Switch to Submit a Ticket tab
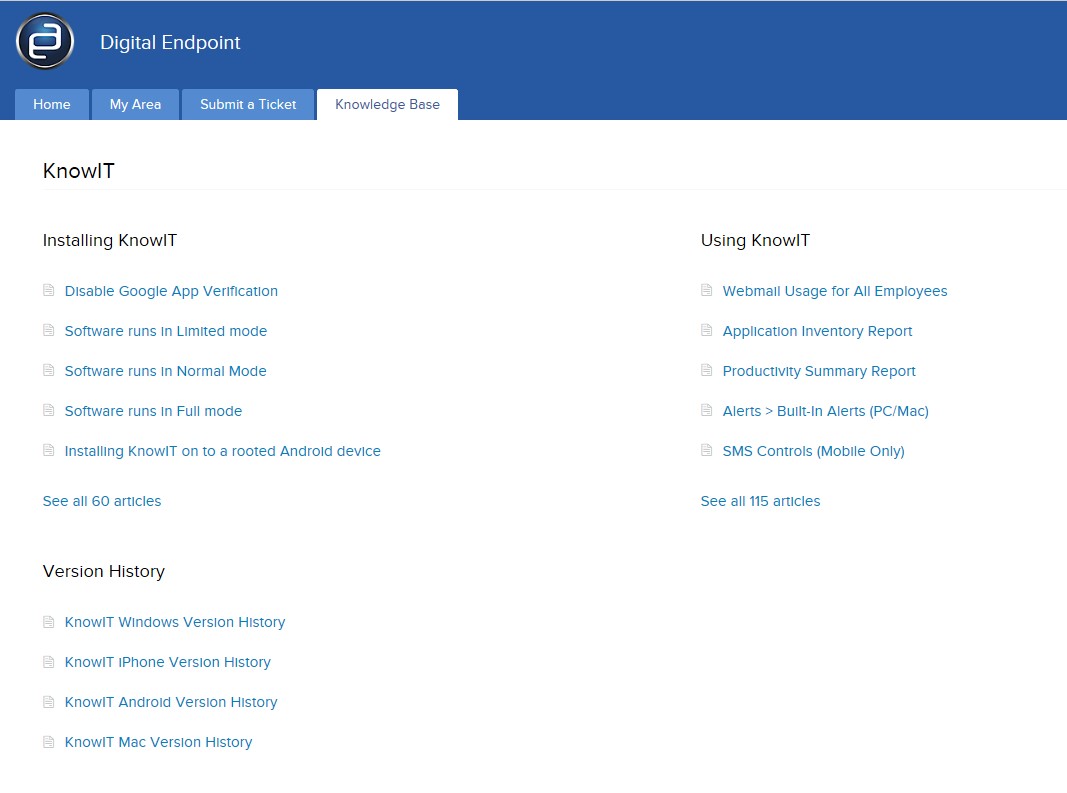The image size is (1067, 793). coord(248,104)
